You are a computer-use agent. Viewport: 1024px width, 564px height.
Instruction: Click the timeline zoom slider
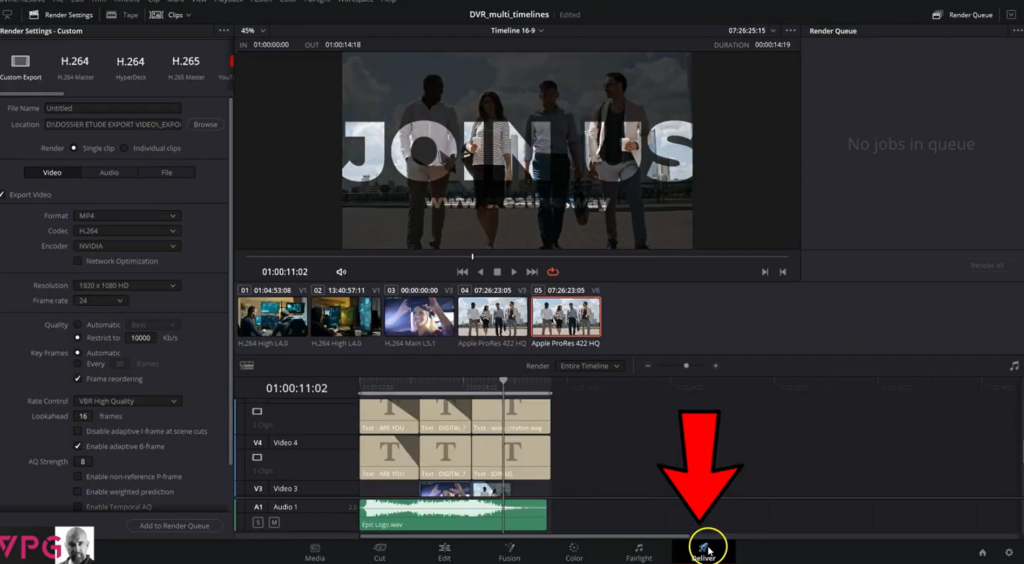tap(685, 366)
